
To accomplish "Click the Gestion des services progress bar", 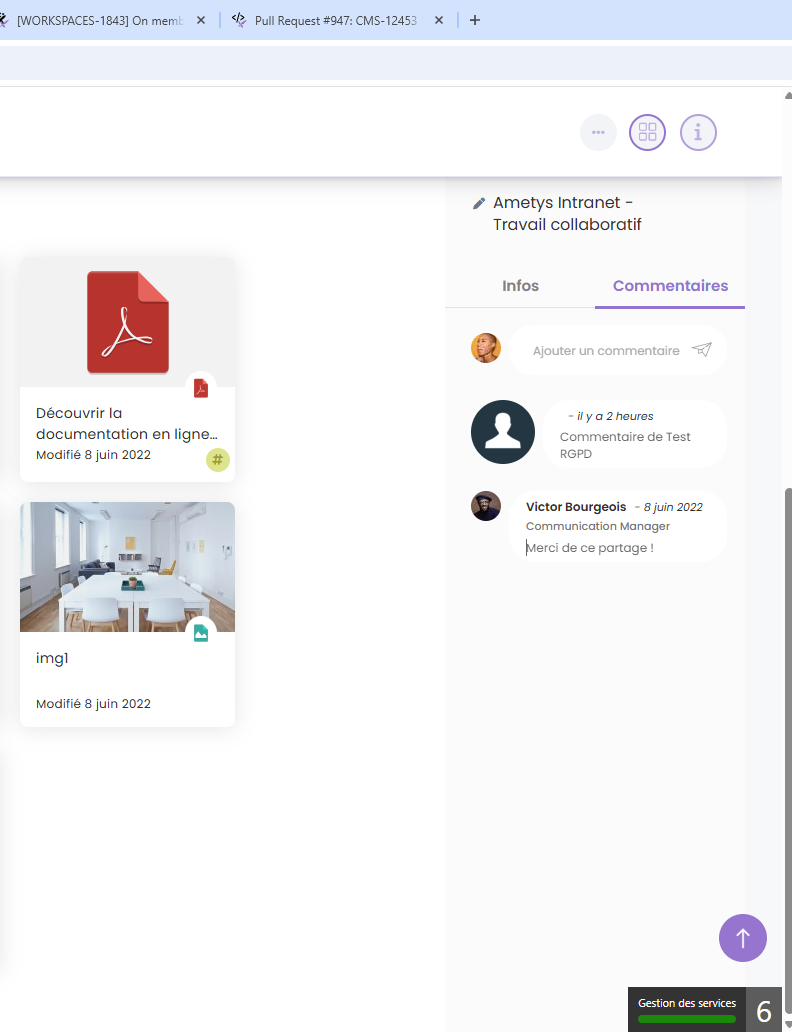I will tap(686, 1019).
